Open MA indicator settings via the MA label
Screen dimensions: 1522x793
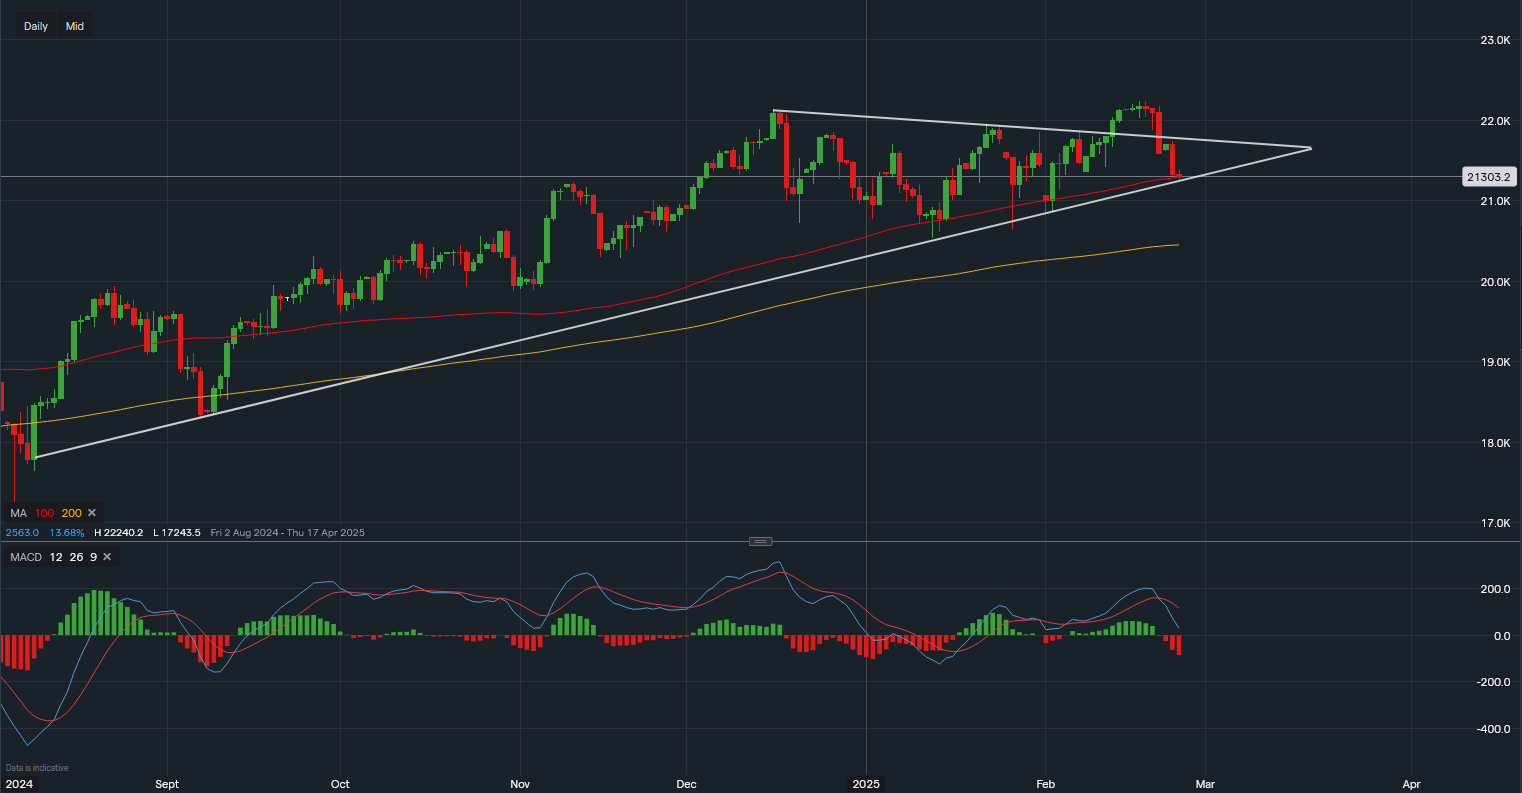(17, 513)
